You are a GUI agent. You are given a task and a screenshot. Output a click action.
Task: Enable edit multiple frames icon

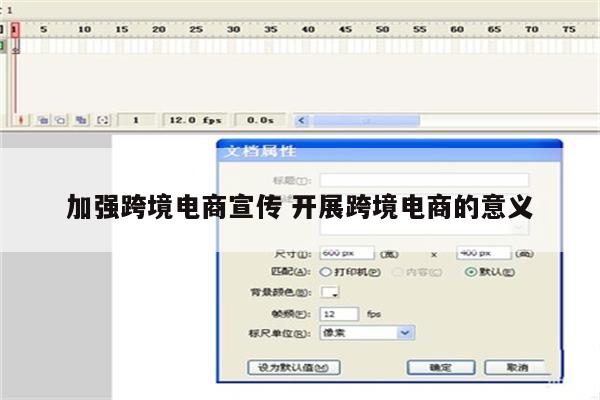pyautogui.click(x=81, y=120)
